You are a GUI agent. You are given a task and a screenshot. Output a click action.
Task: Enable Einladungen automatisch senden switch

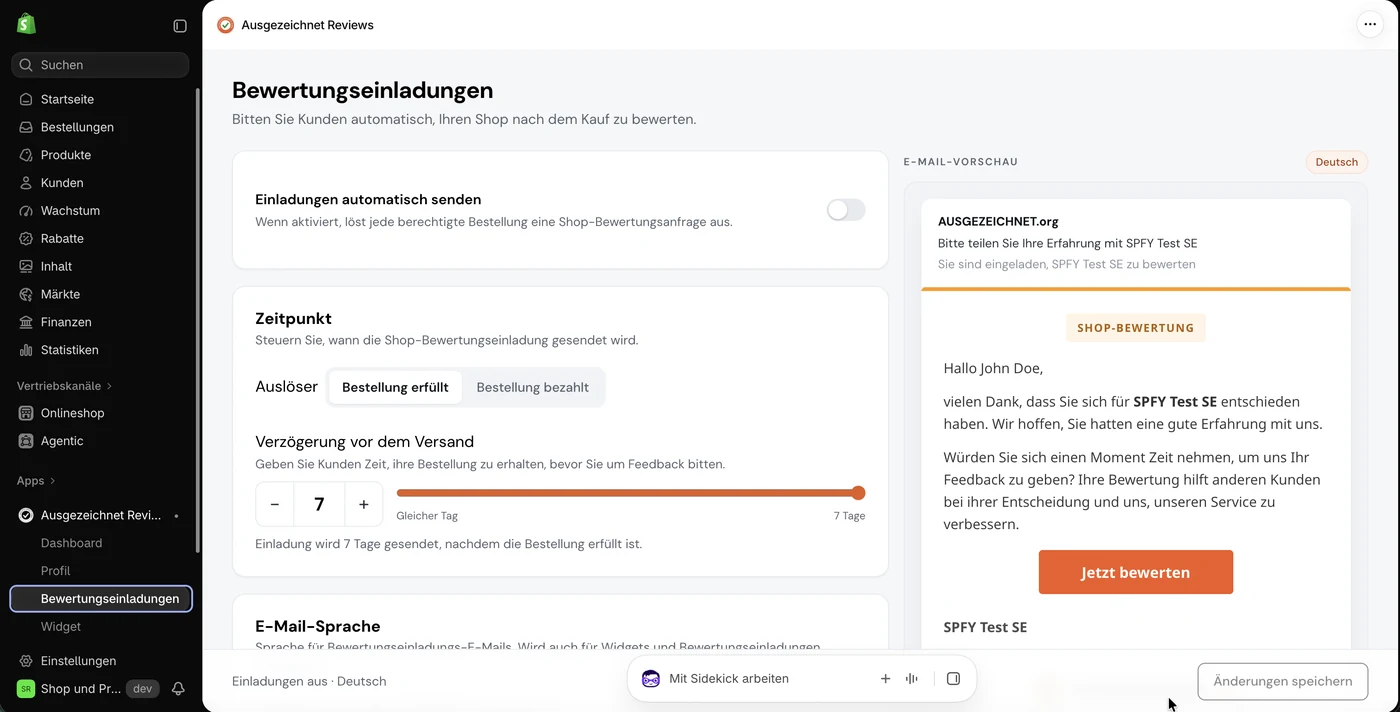(x=846, y=210)
